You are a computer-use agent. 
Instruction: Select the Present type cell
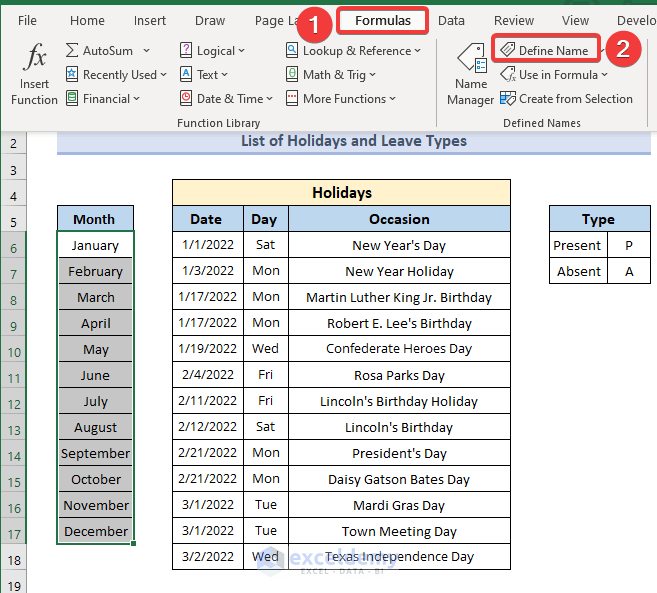[578, 245]
